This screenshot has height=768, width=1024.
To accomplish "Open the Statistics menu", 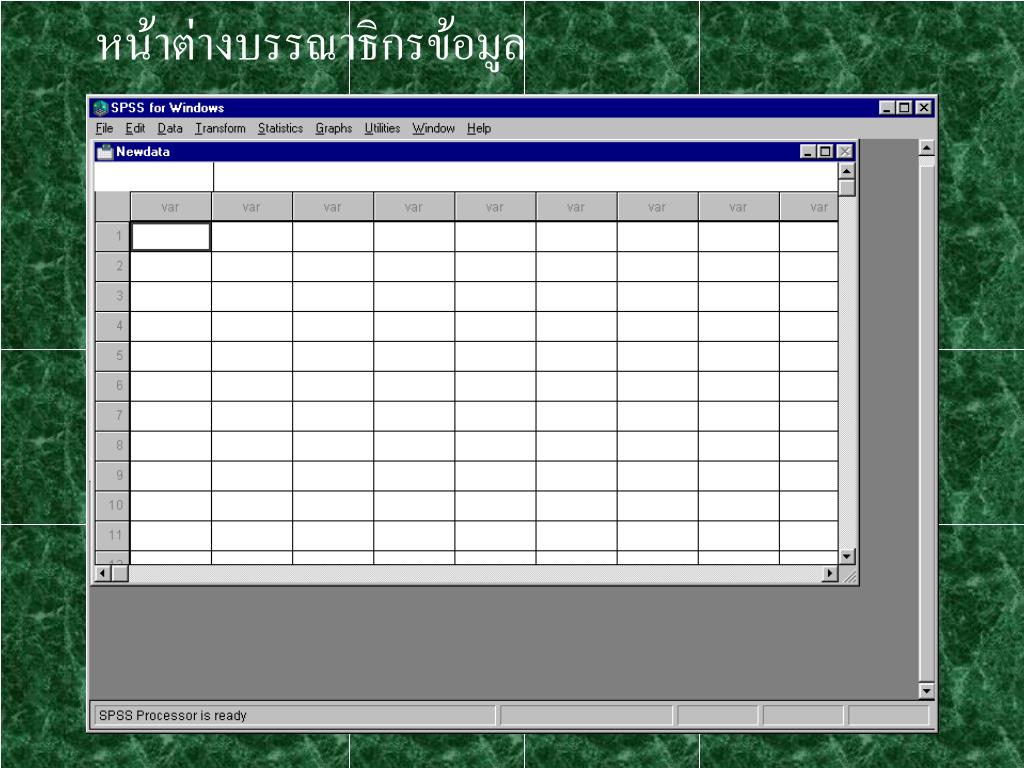I will click(280, 129).
